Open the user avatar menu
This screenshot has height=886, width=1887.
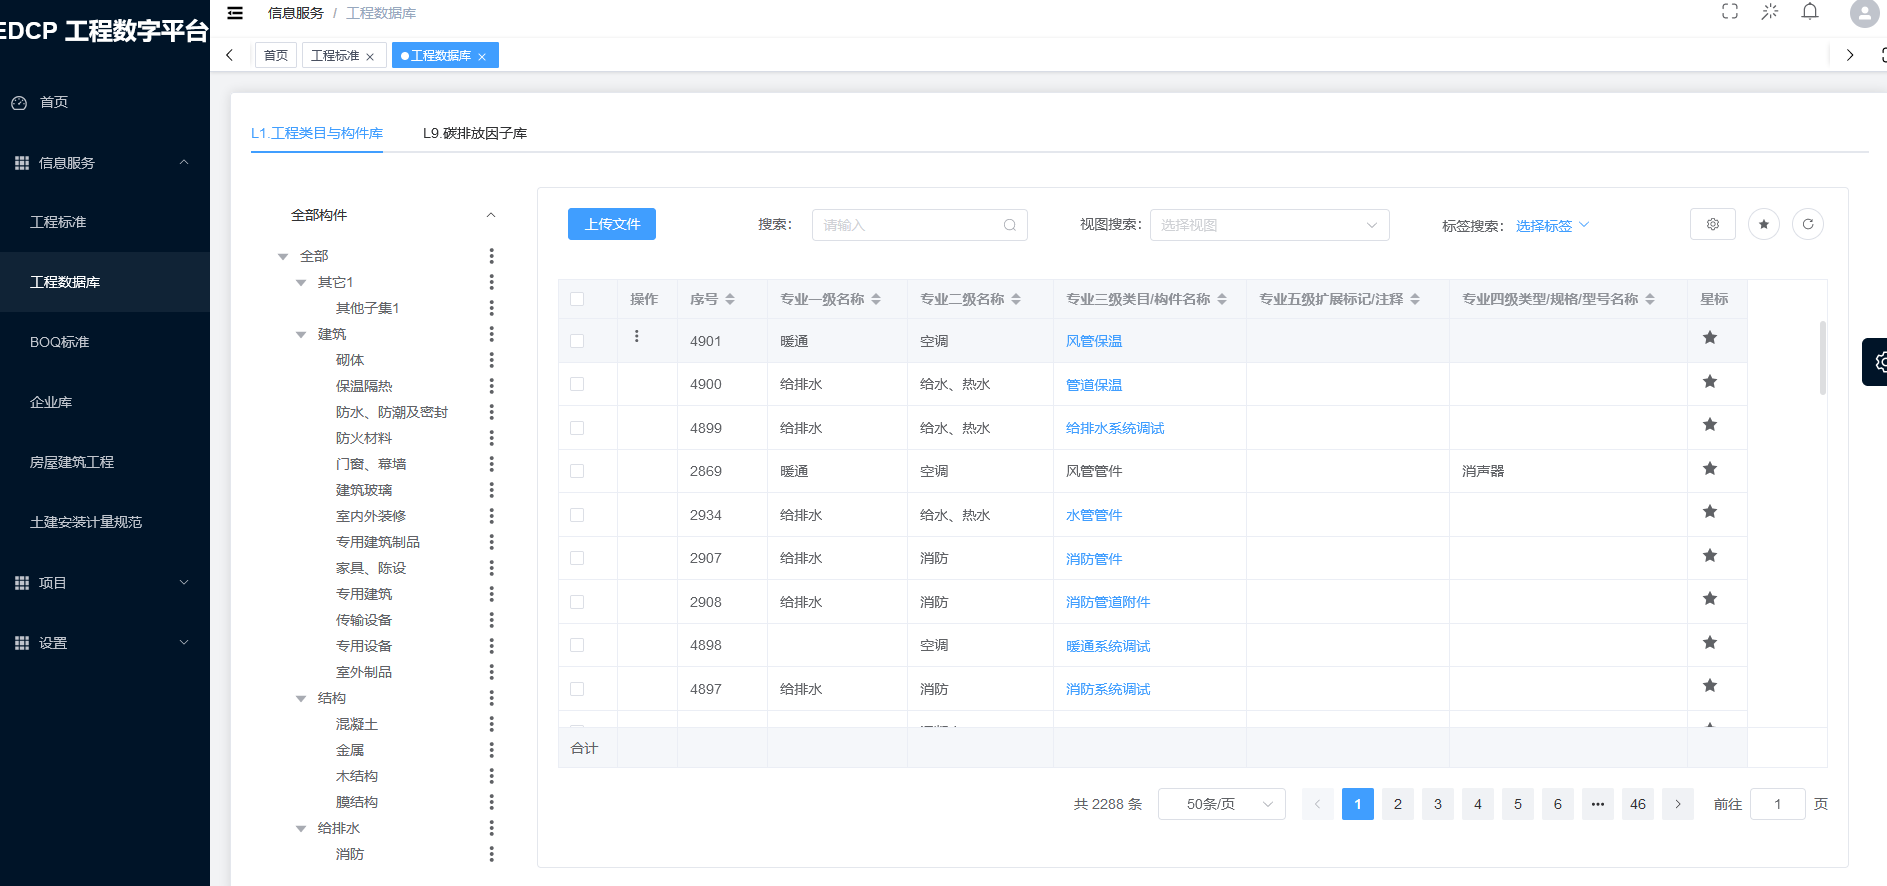1865,13
